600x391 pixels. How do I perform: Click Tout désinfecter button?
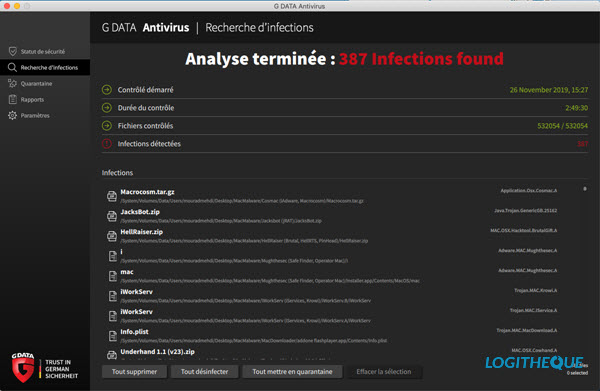point(204,371)
